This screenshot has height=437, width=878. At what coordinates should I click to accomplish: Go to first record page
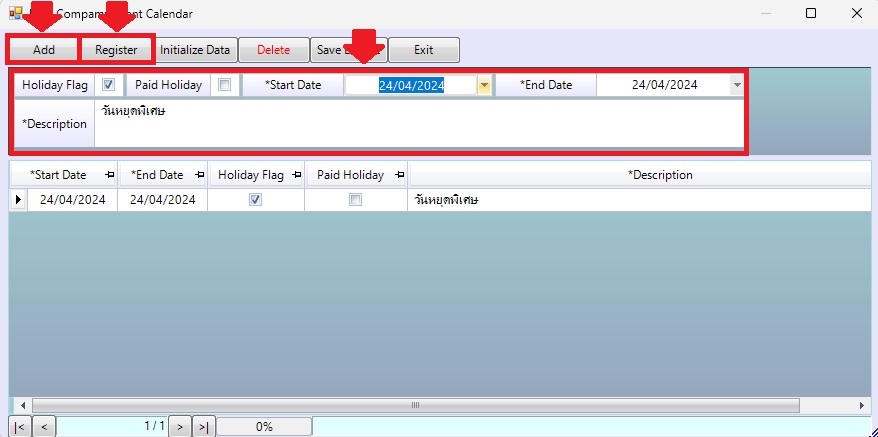click(x=20, y=427)
